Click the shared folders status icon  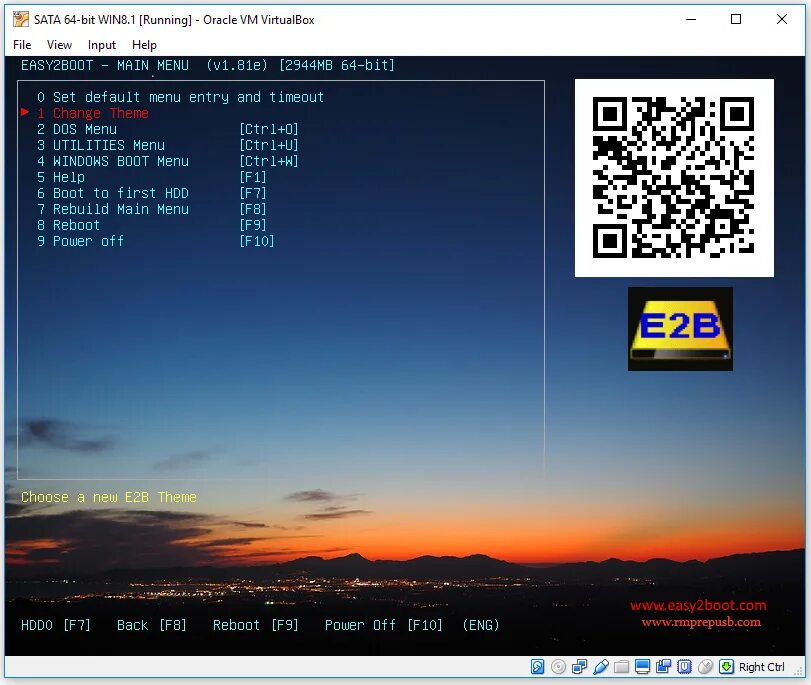coord(621,667)
